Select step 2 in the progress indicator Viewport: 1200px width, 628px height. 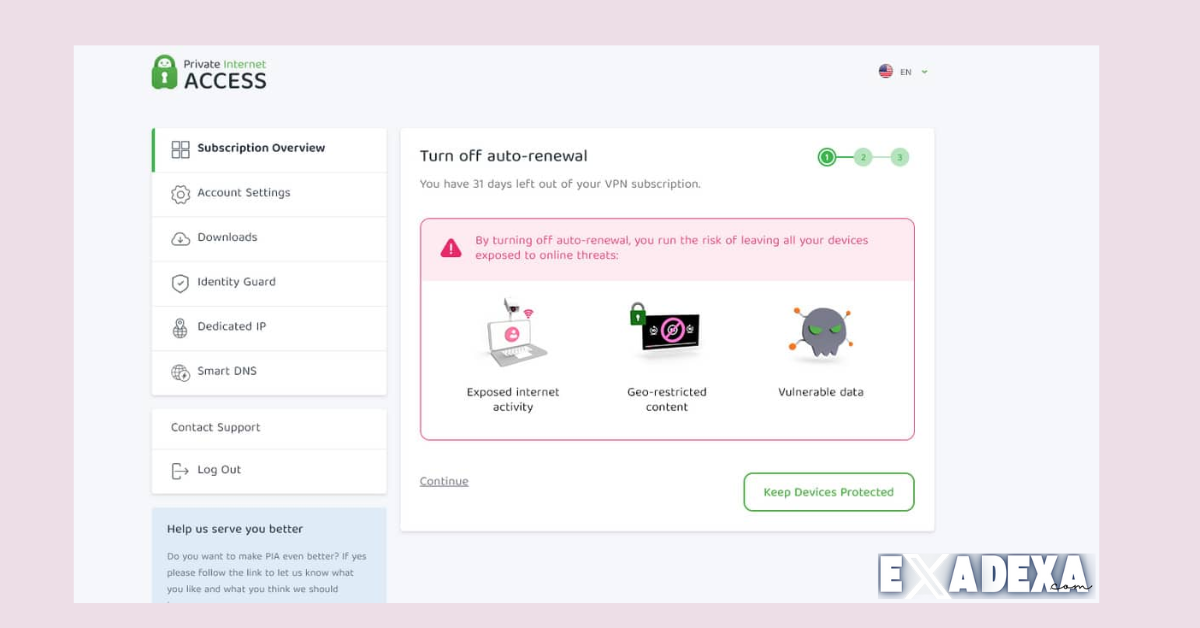(862, 157)
